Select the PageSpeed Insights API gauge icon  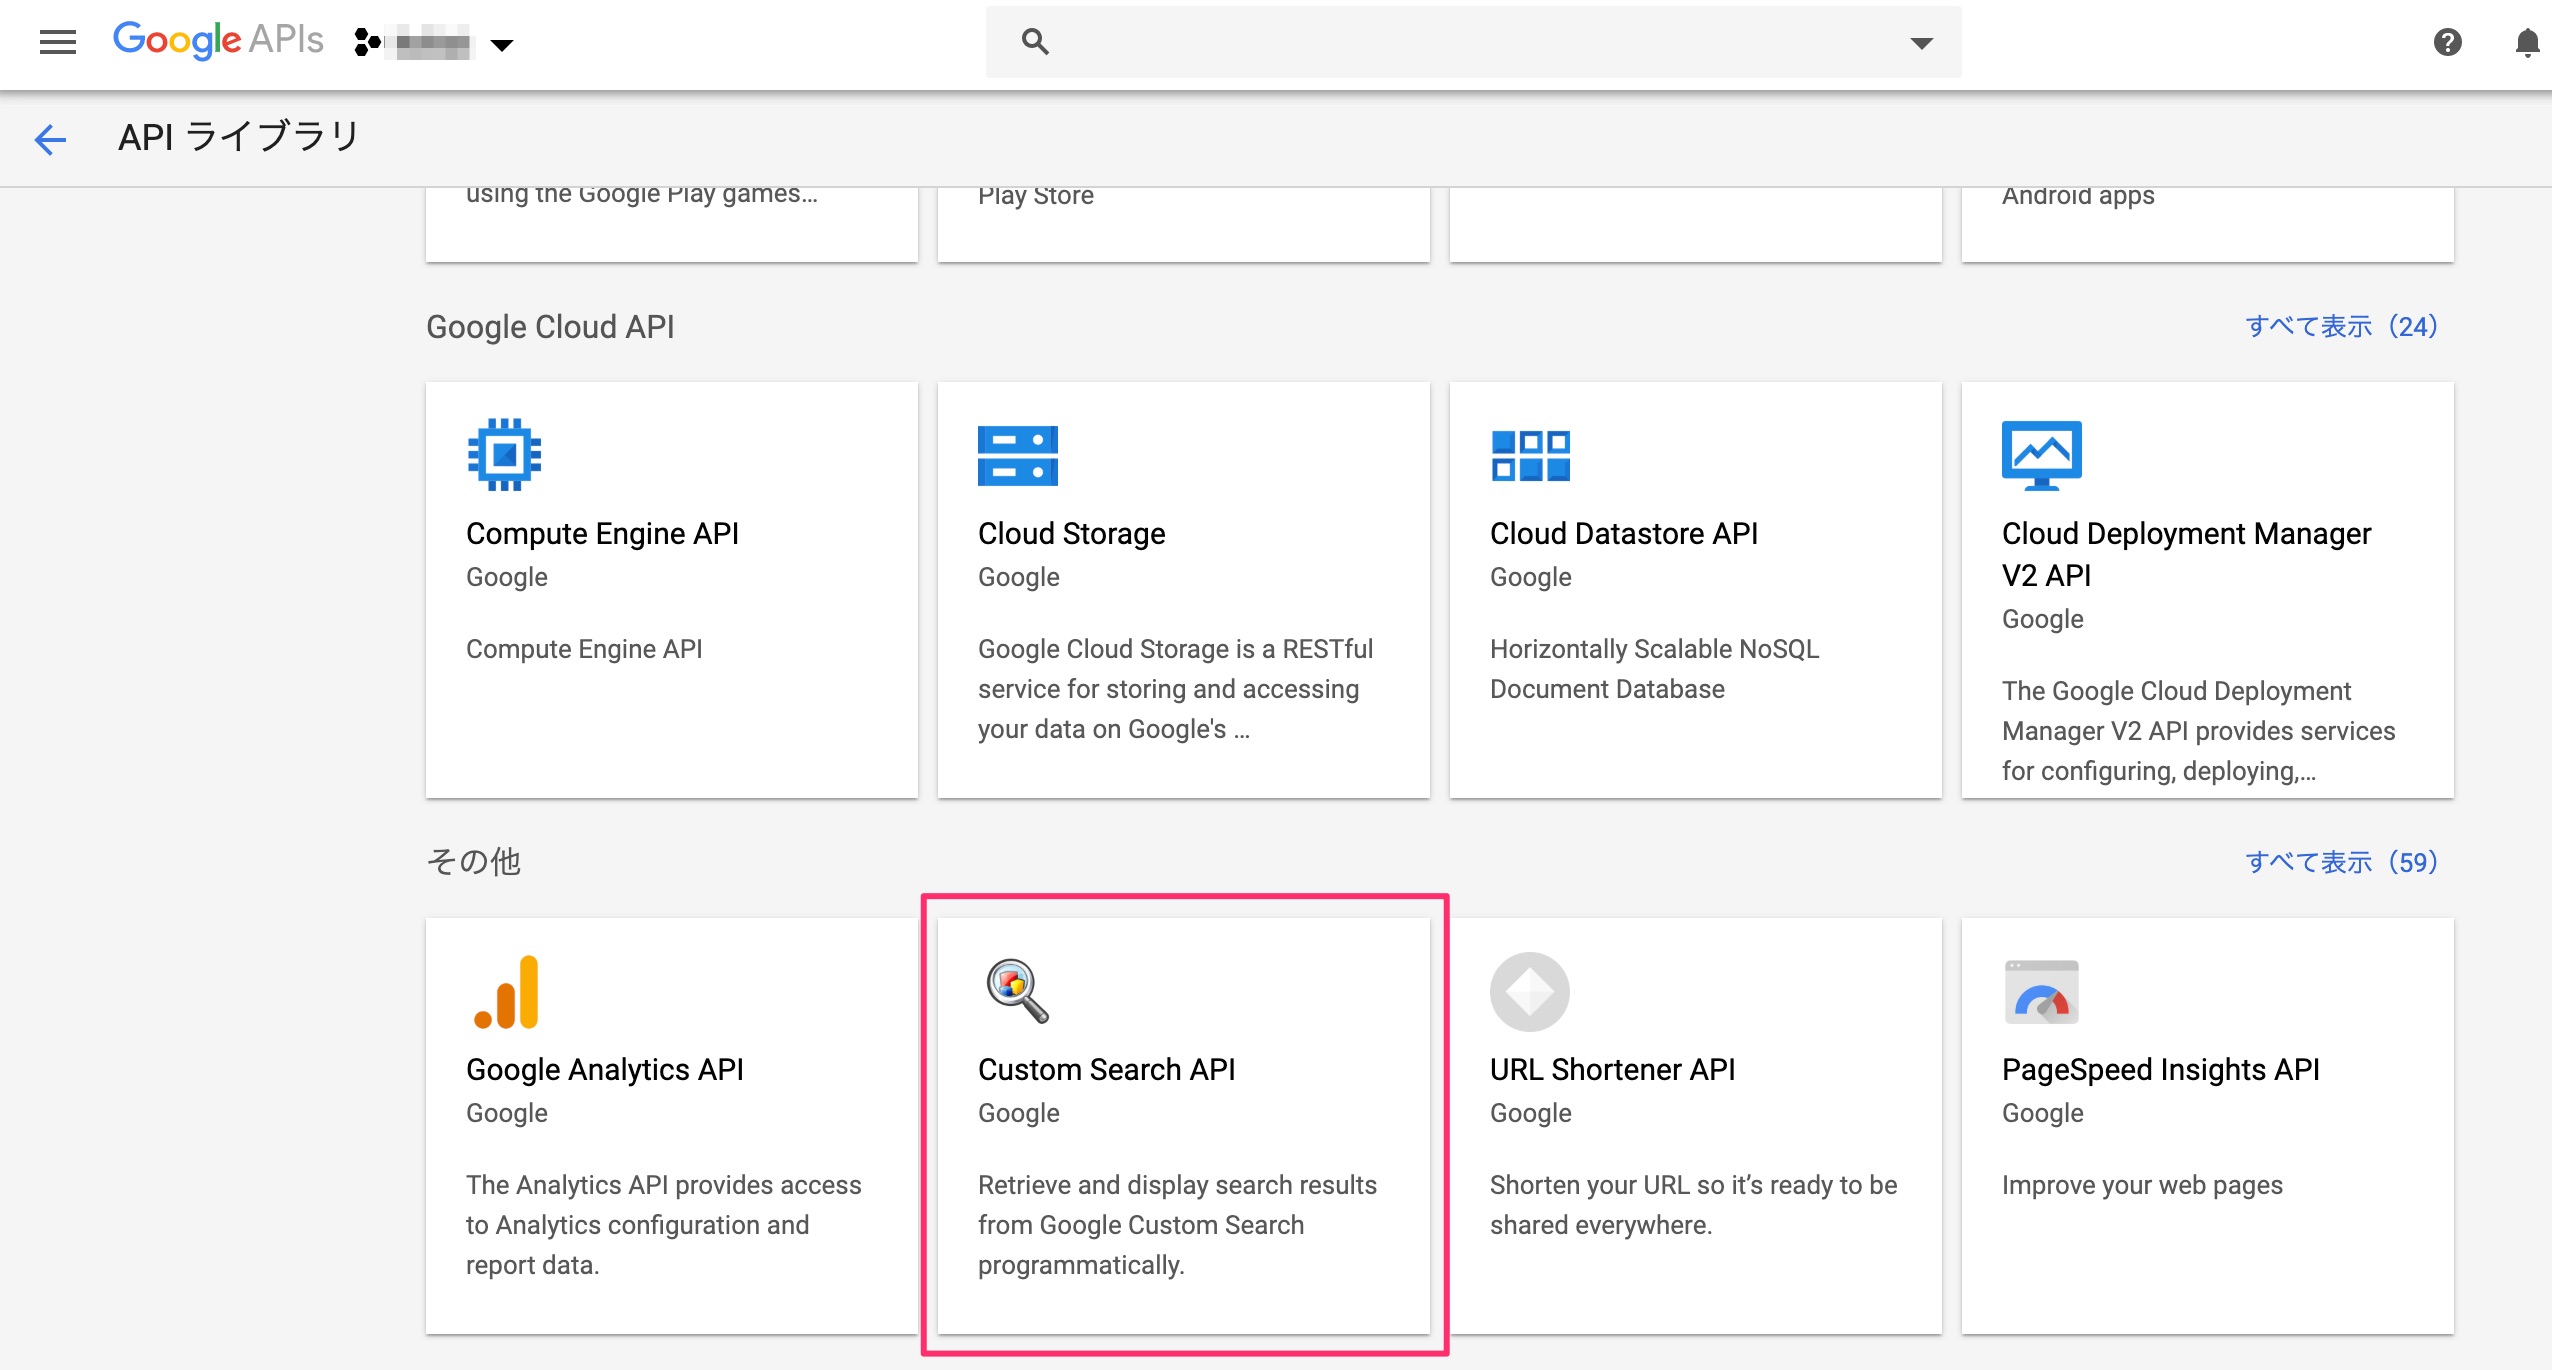pyautogui.click(x=2040, y=991)
